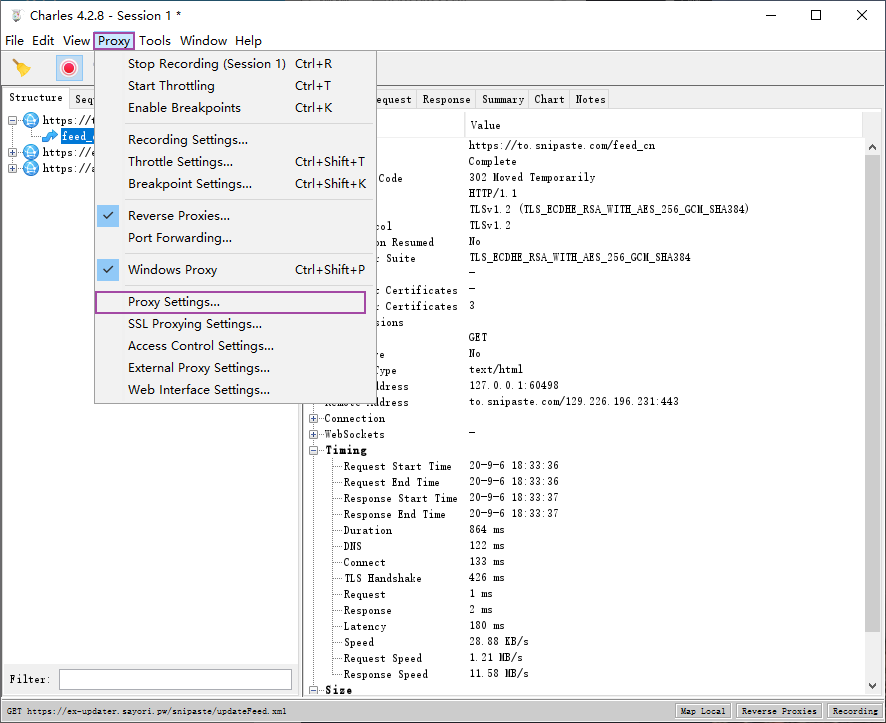
Task: Click the Recording status button
Action: [x=855, y=711]
